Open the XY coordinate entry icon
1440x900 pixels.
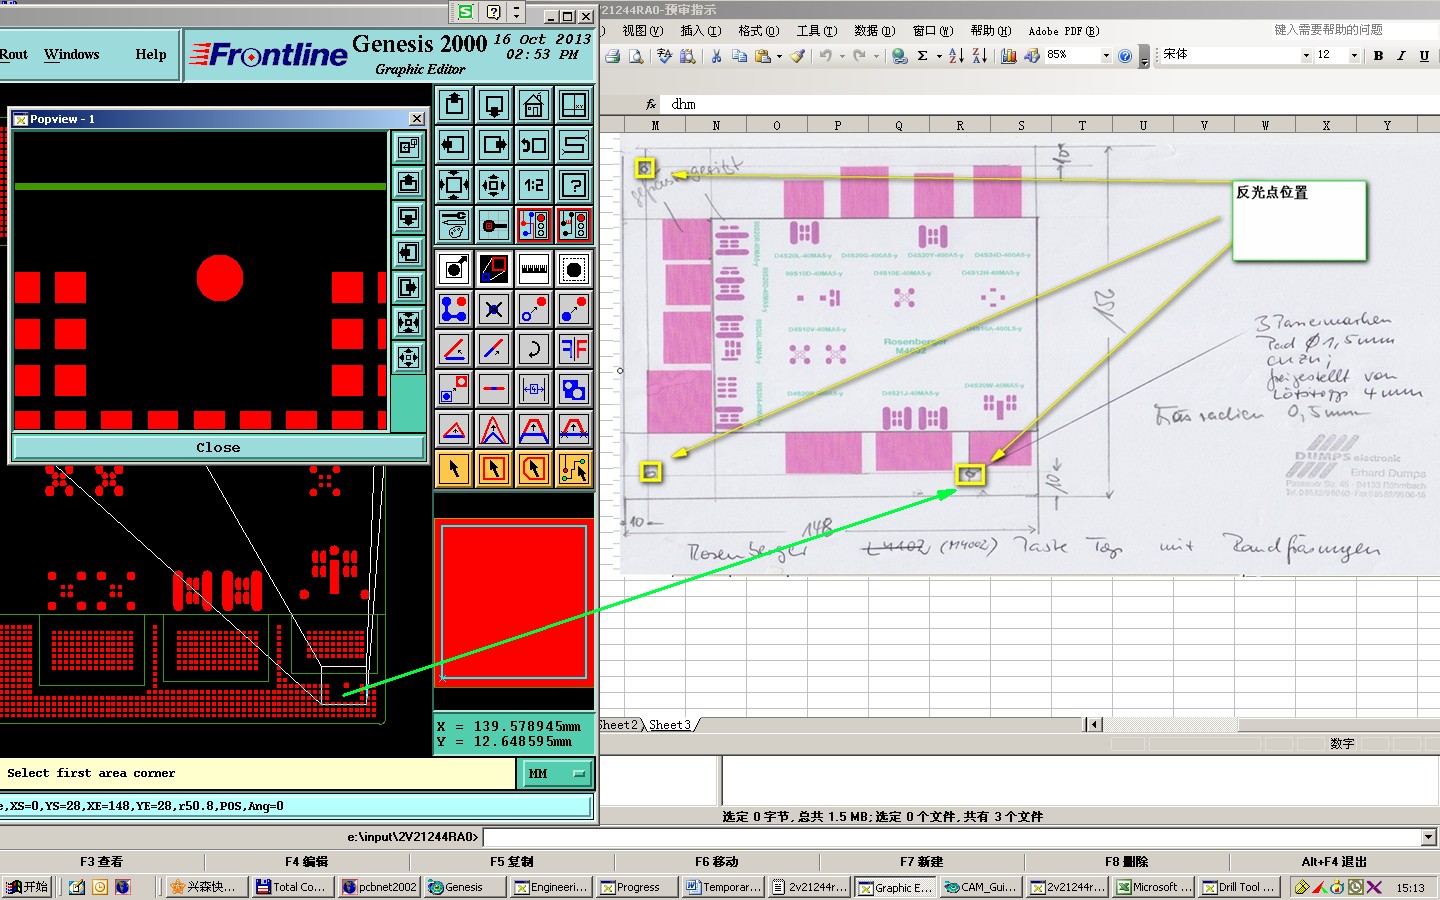click(574, 105)
